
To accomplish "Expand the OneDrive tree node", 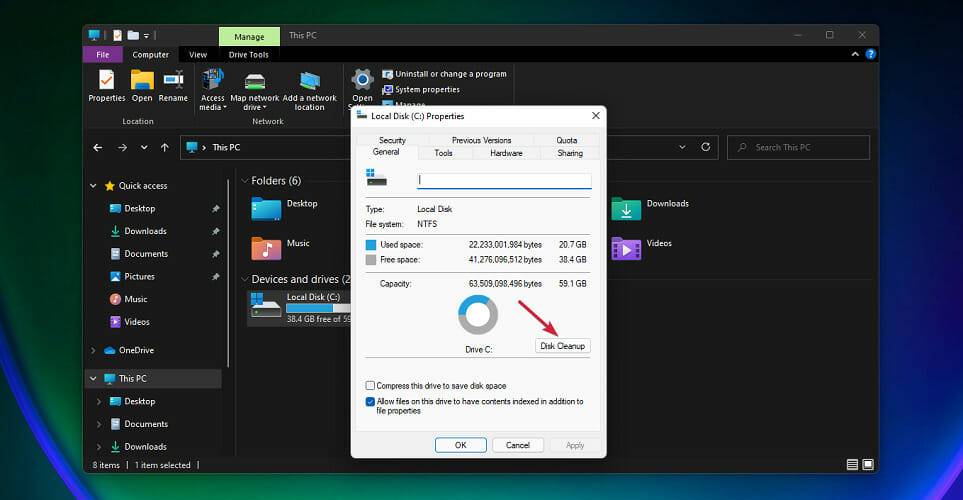I will pyautogui.click(x=93, y=350).
